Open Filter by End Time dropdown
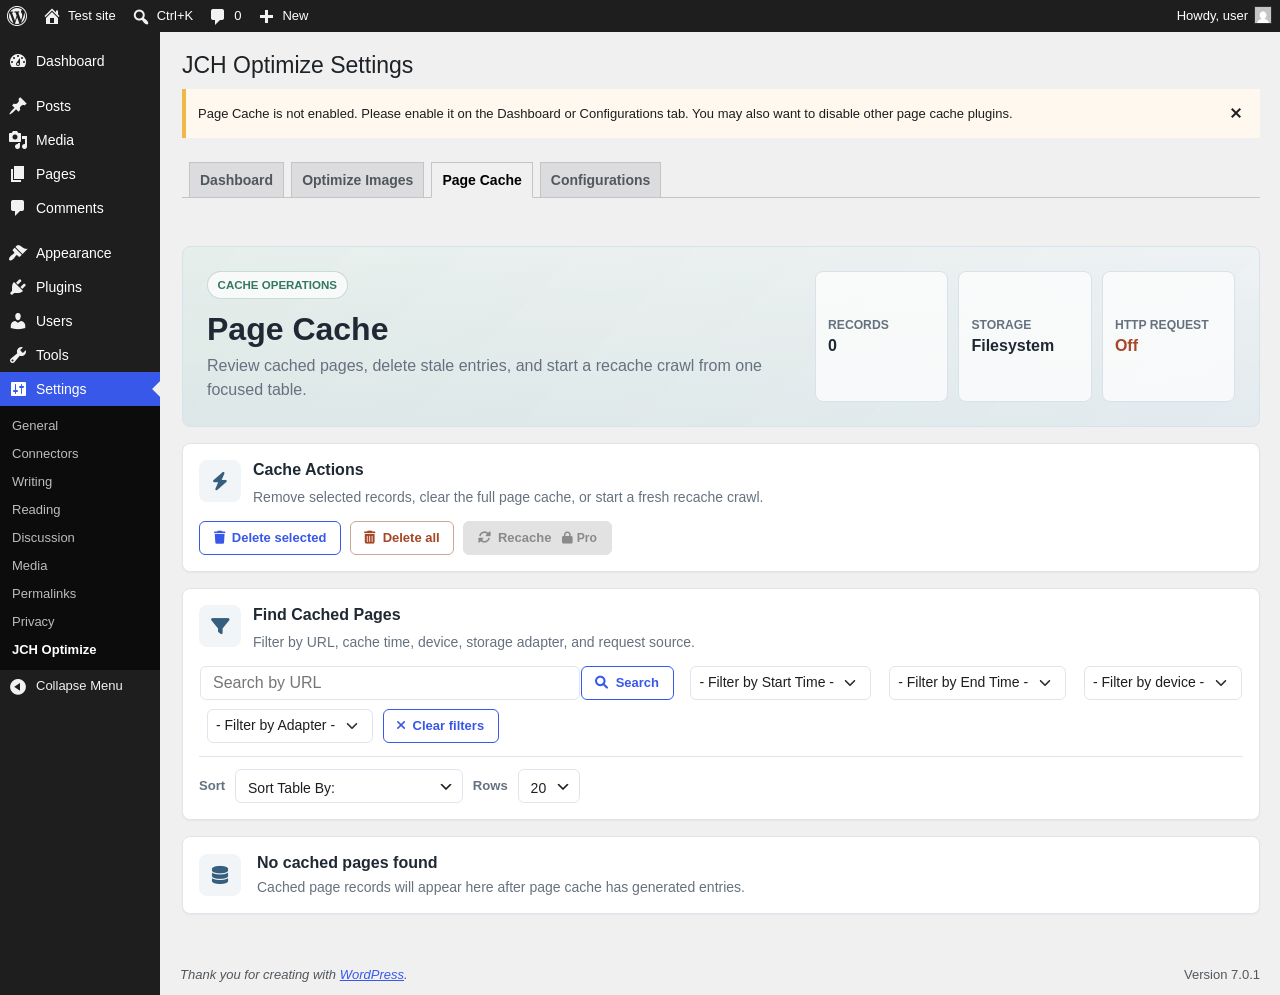Screen dimensions: 1280x995 click(977, 683)
